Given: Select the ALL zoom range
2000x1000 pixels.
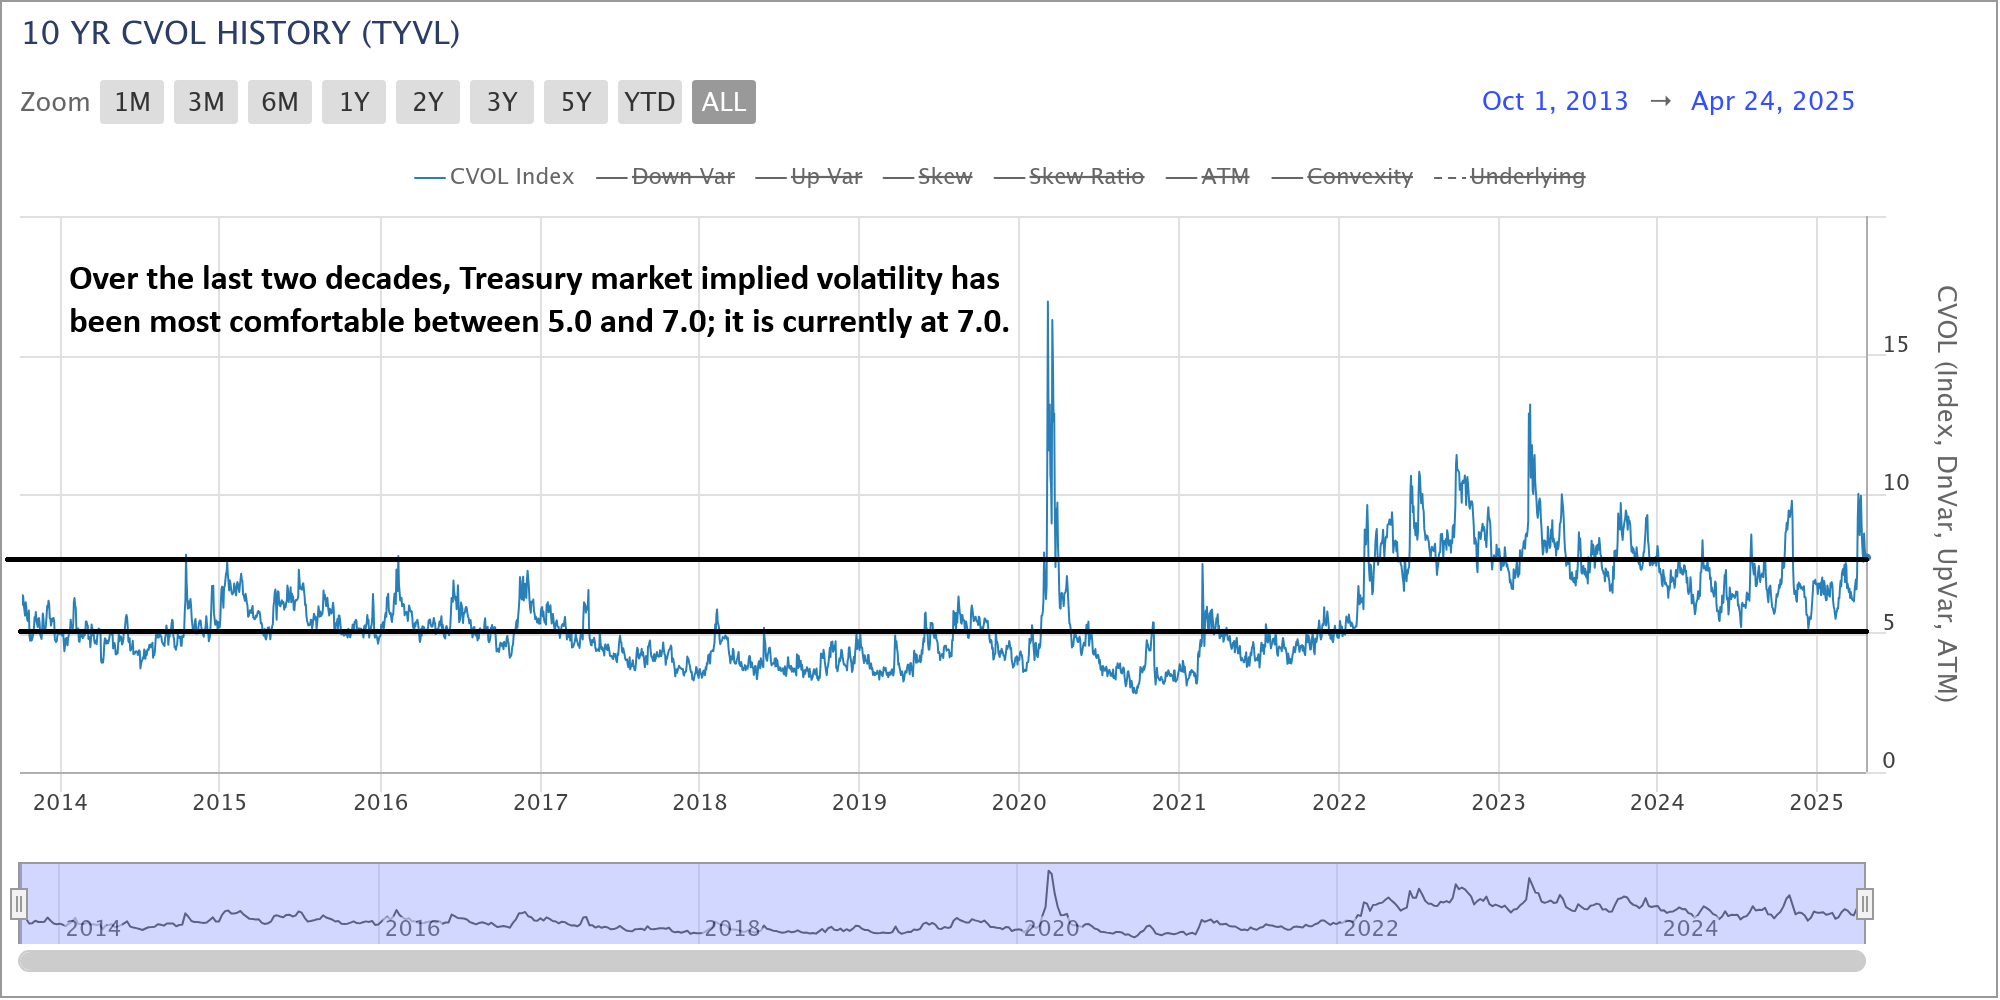Looking at the screenshot, I should coord(724,102).
